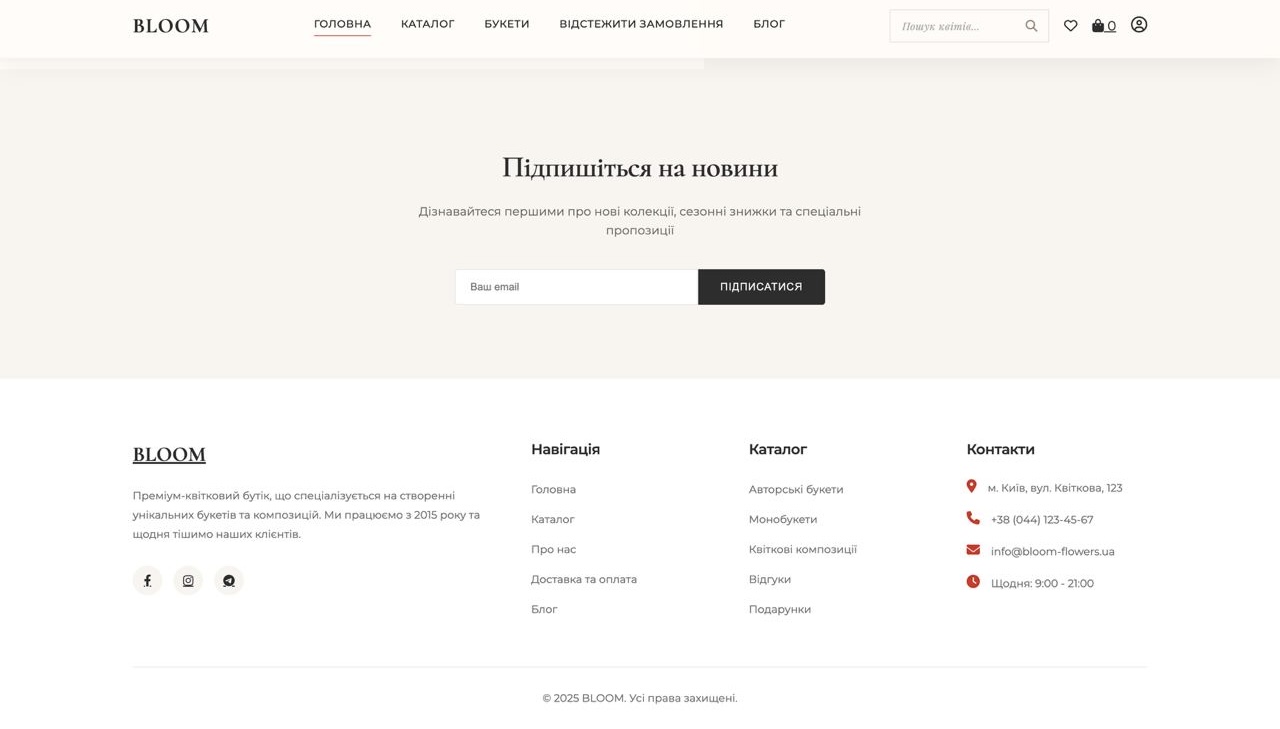This screenshot has height=729, width=1280.
Task: Click the location pin icon beside the address
Action: 971,486
